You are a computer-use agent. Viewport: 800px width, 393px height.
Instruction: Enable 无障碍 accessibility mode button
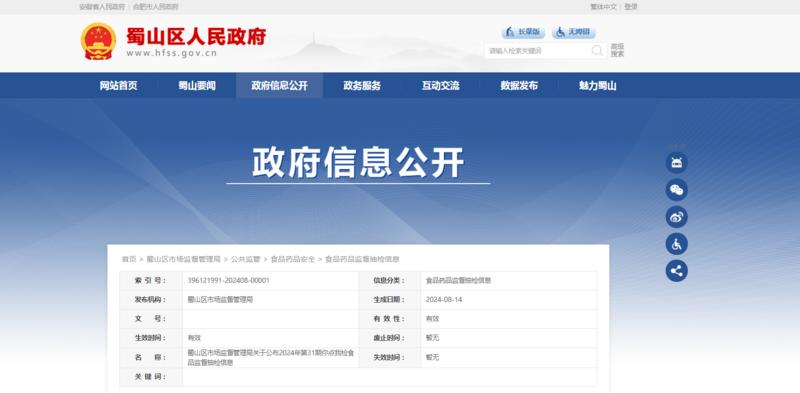pyautogui.click(x=573, y=32)
